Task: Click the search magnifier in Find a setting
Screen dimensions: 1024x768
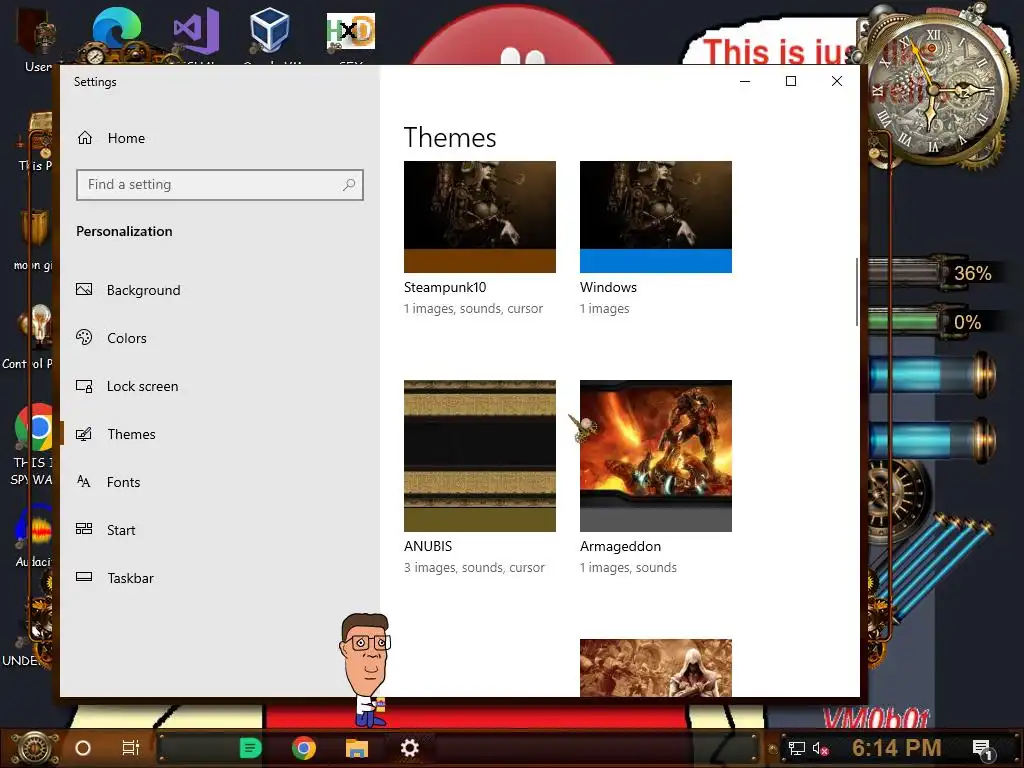Action: pyautogui.click(x=349, y=185)
